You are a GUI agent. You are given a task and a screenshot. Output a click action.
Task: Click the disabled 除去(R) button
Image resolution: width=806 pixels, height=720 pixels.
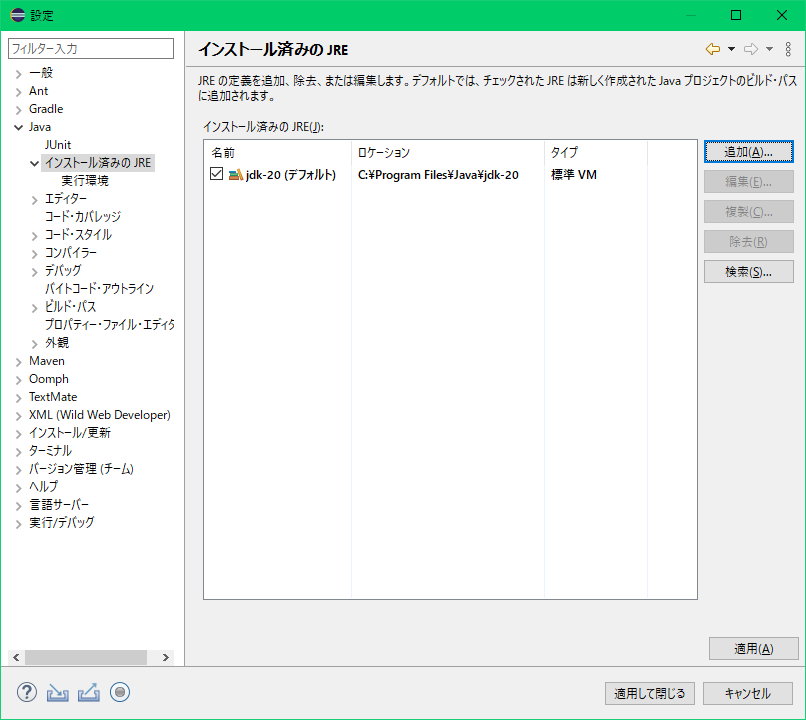coord(748,242)
